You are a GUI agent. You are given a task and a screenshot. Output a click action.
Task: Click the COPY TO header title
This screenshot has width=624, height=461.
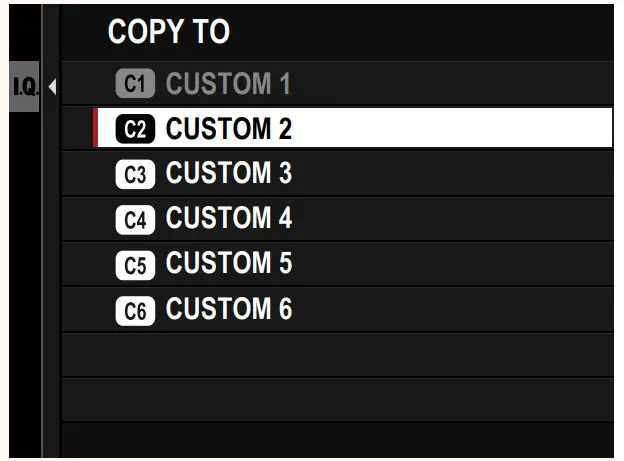pyautogui.click(x=168, y=32)
